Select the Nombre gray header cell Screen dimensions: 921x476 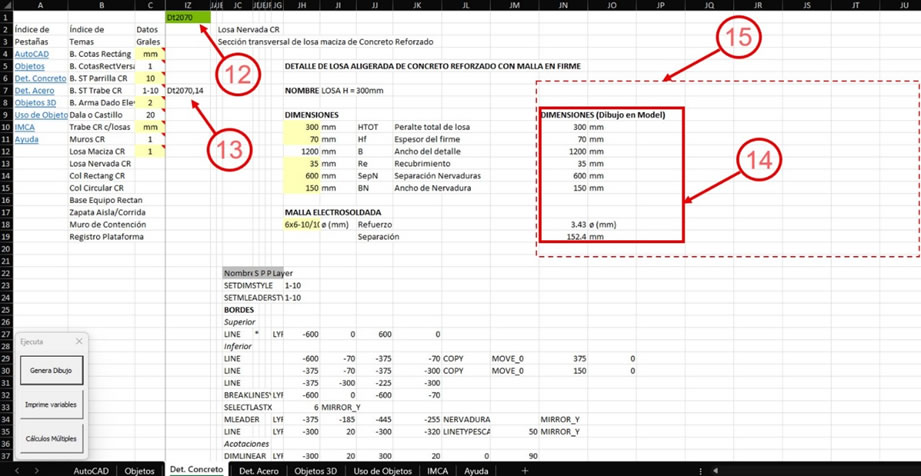click(x=238, y=273)
